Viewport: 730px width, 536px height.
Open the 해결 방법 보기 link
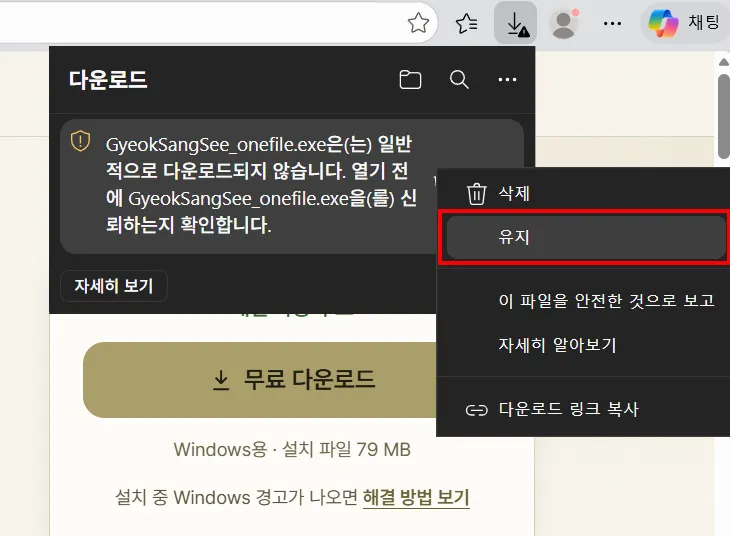coord(416,497)
